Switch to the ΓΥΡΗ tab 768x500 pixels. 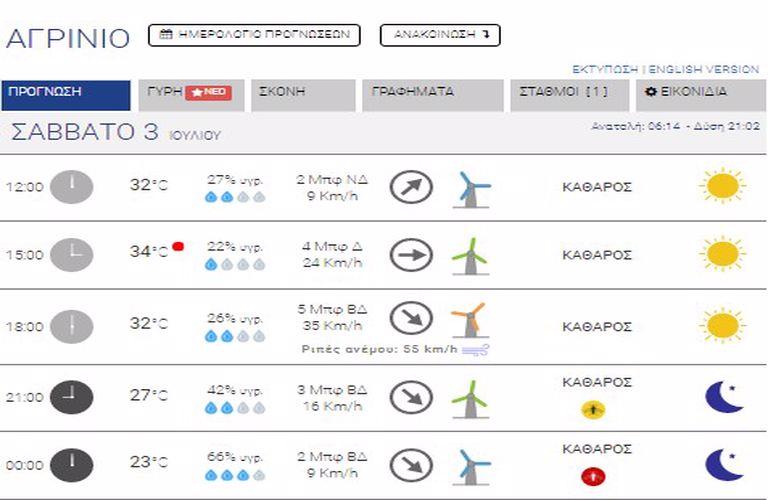(190, 92)
